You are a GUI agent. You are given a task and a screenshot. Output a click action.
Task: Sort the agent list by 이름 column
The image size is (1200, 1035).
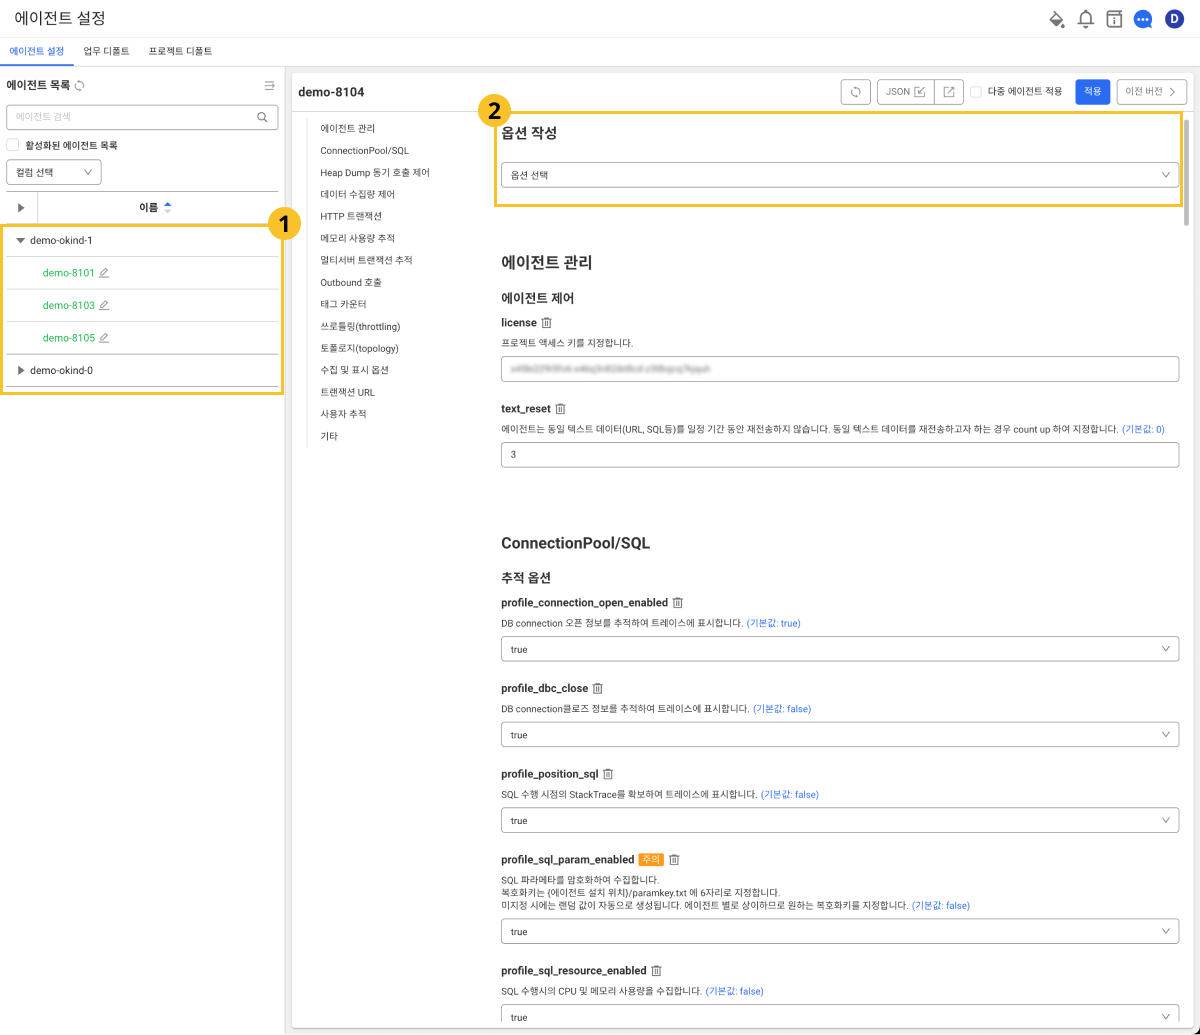point(155,207)
